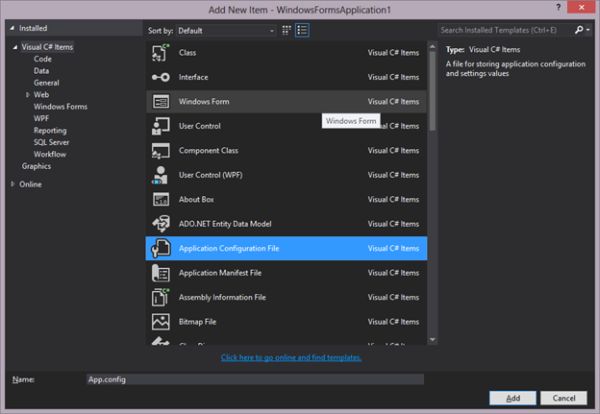Select the Interface template icon
The image size is (600, 414).
click(161, 77)
